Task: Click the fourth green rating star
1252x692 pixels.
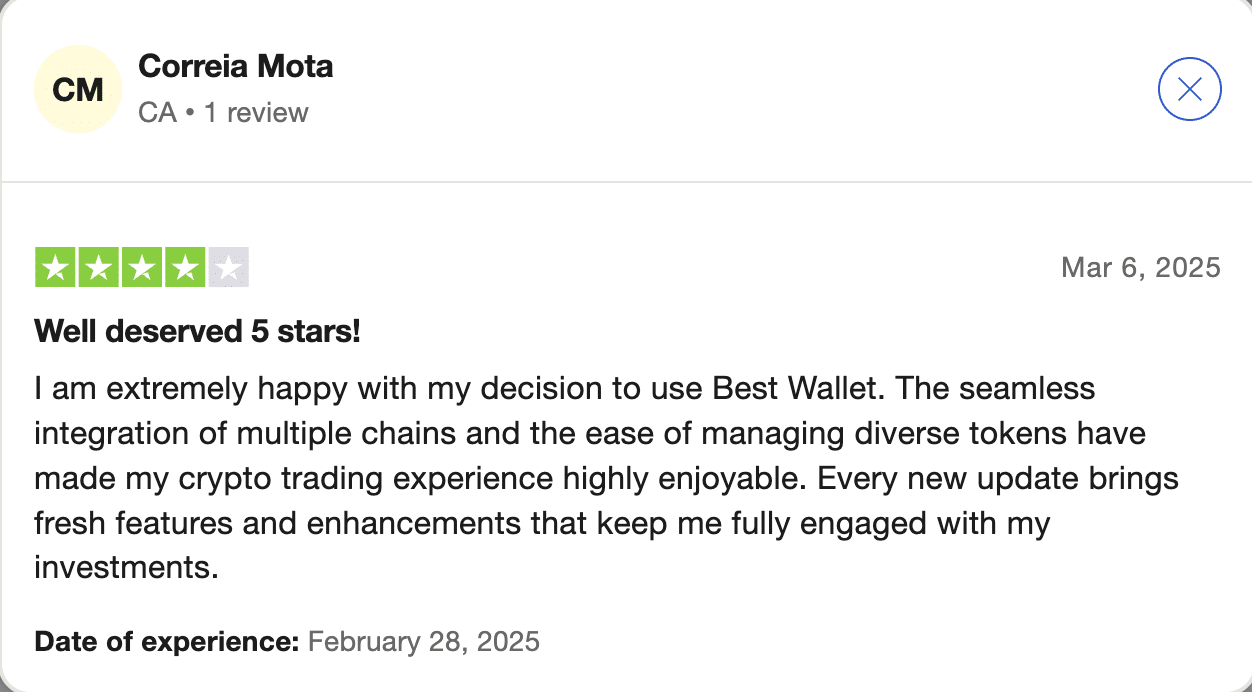Action: [185, 268]
